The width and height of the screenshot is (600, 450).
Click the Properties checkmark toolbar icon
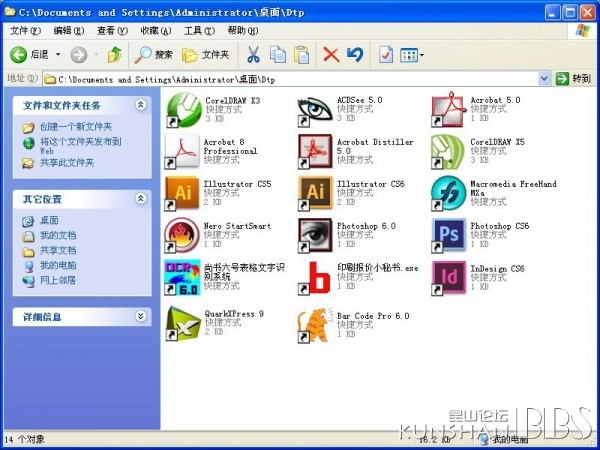click(x=386, y=55)
